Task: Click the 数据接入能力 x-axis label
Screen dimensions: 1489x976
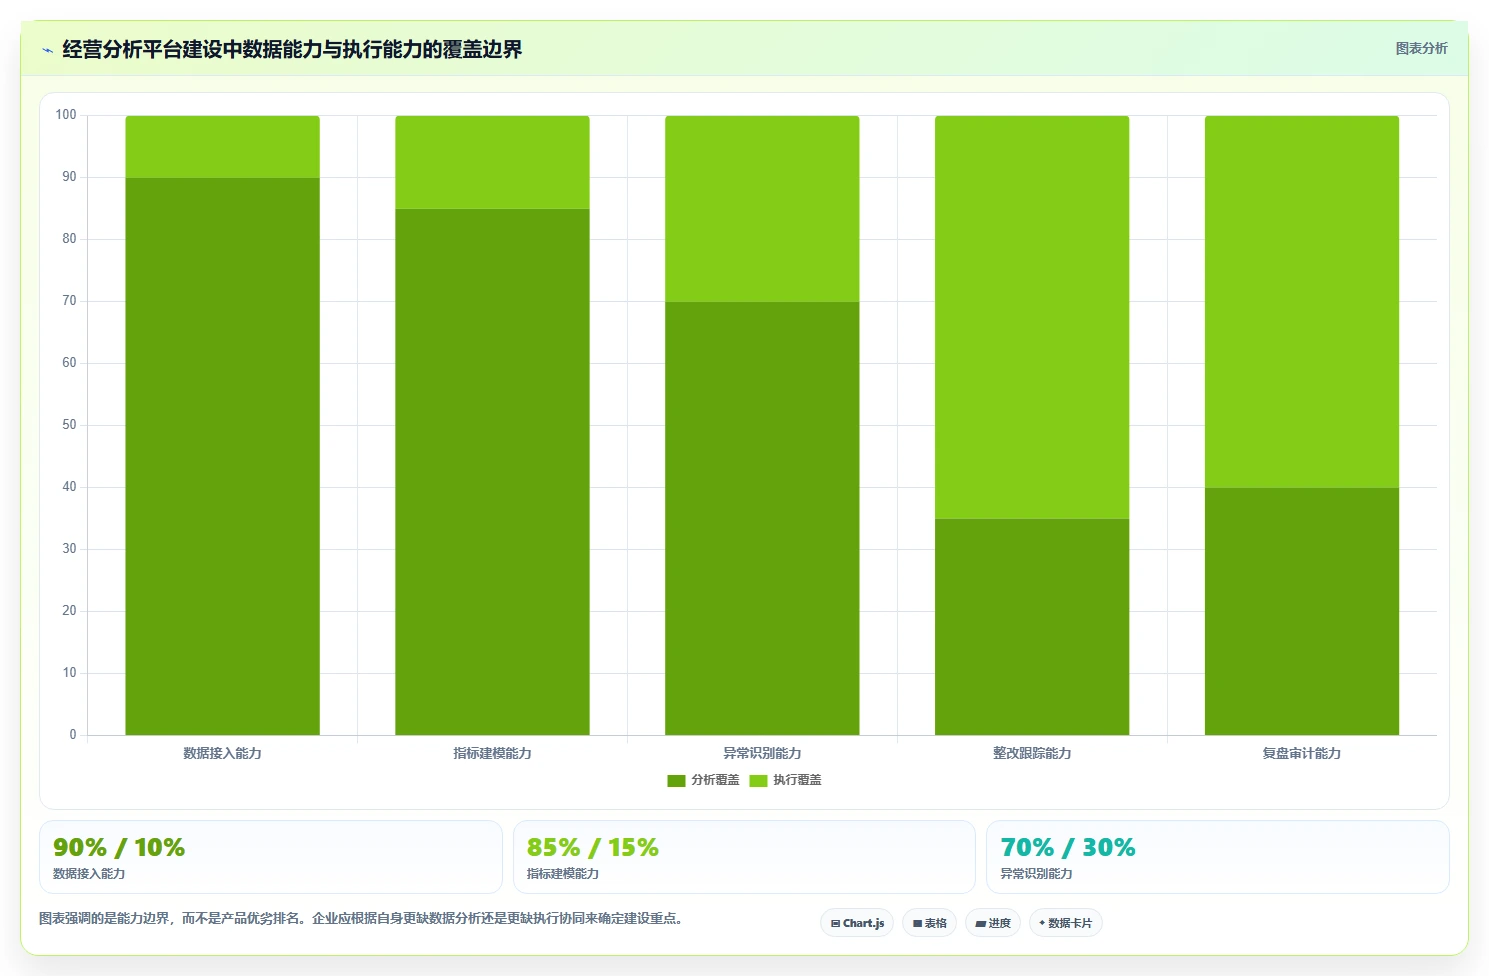Action: click(x=222, y=753)
